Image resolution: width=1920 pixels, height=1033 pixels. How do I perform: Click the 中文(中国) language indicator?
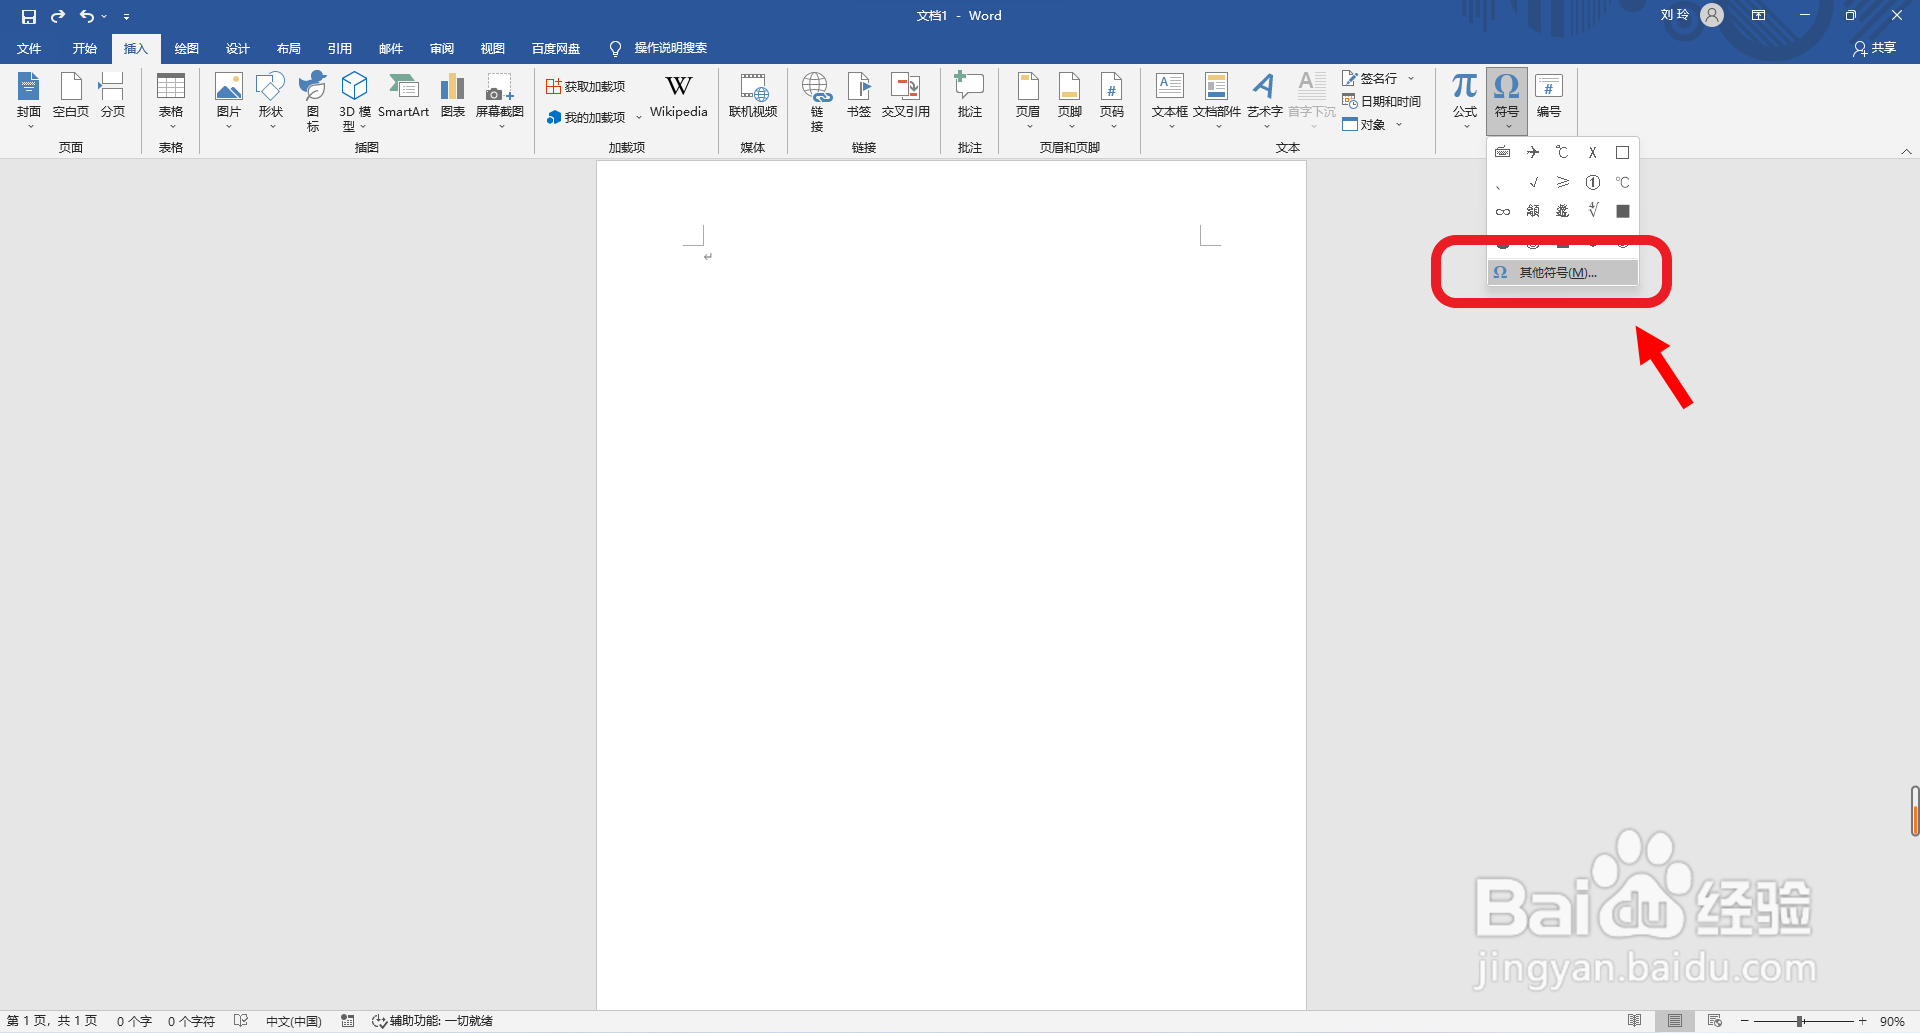tap(294, 1021)
